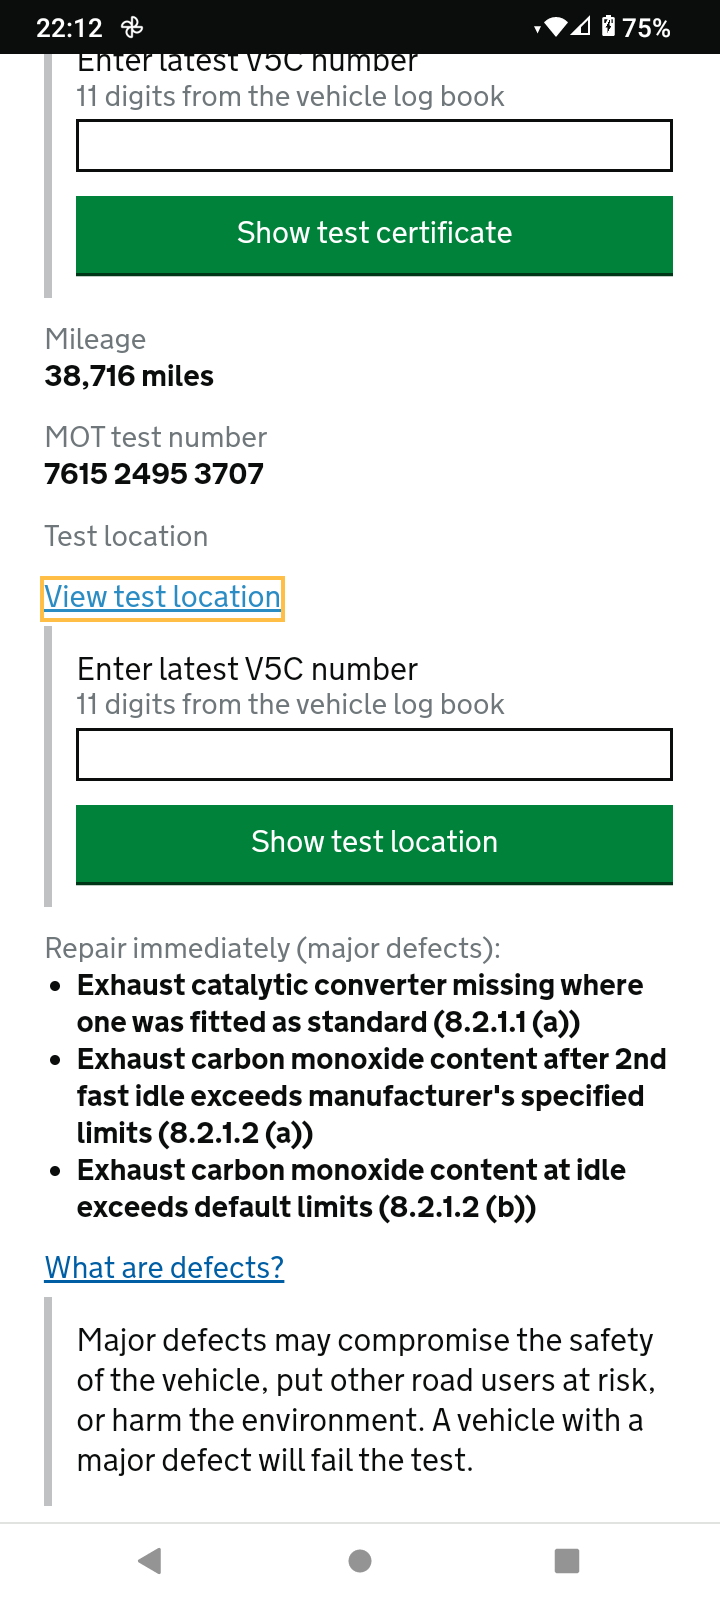Collapse the View test location section
Viewport: 720px width, 1600px height.
[x=162, y=597]
